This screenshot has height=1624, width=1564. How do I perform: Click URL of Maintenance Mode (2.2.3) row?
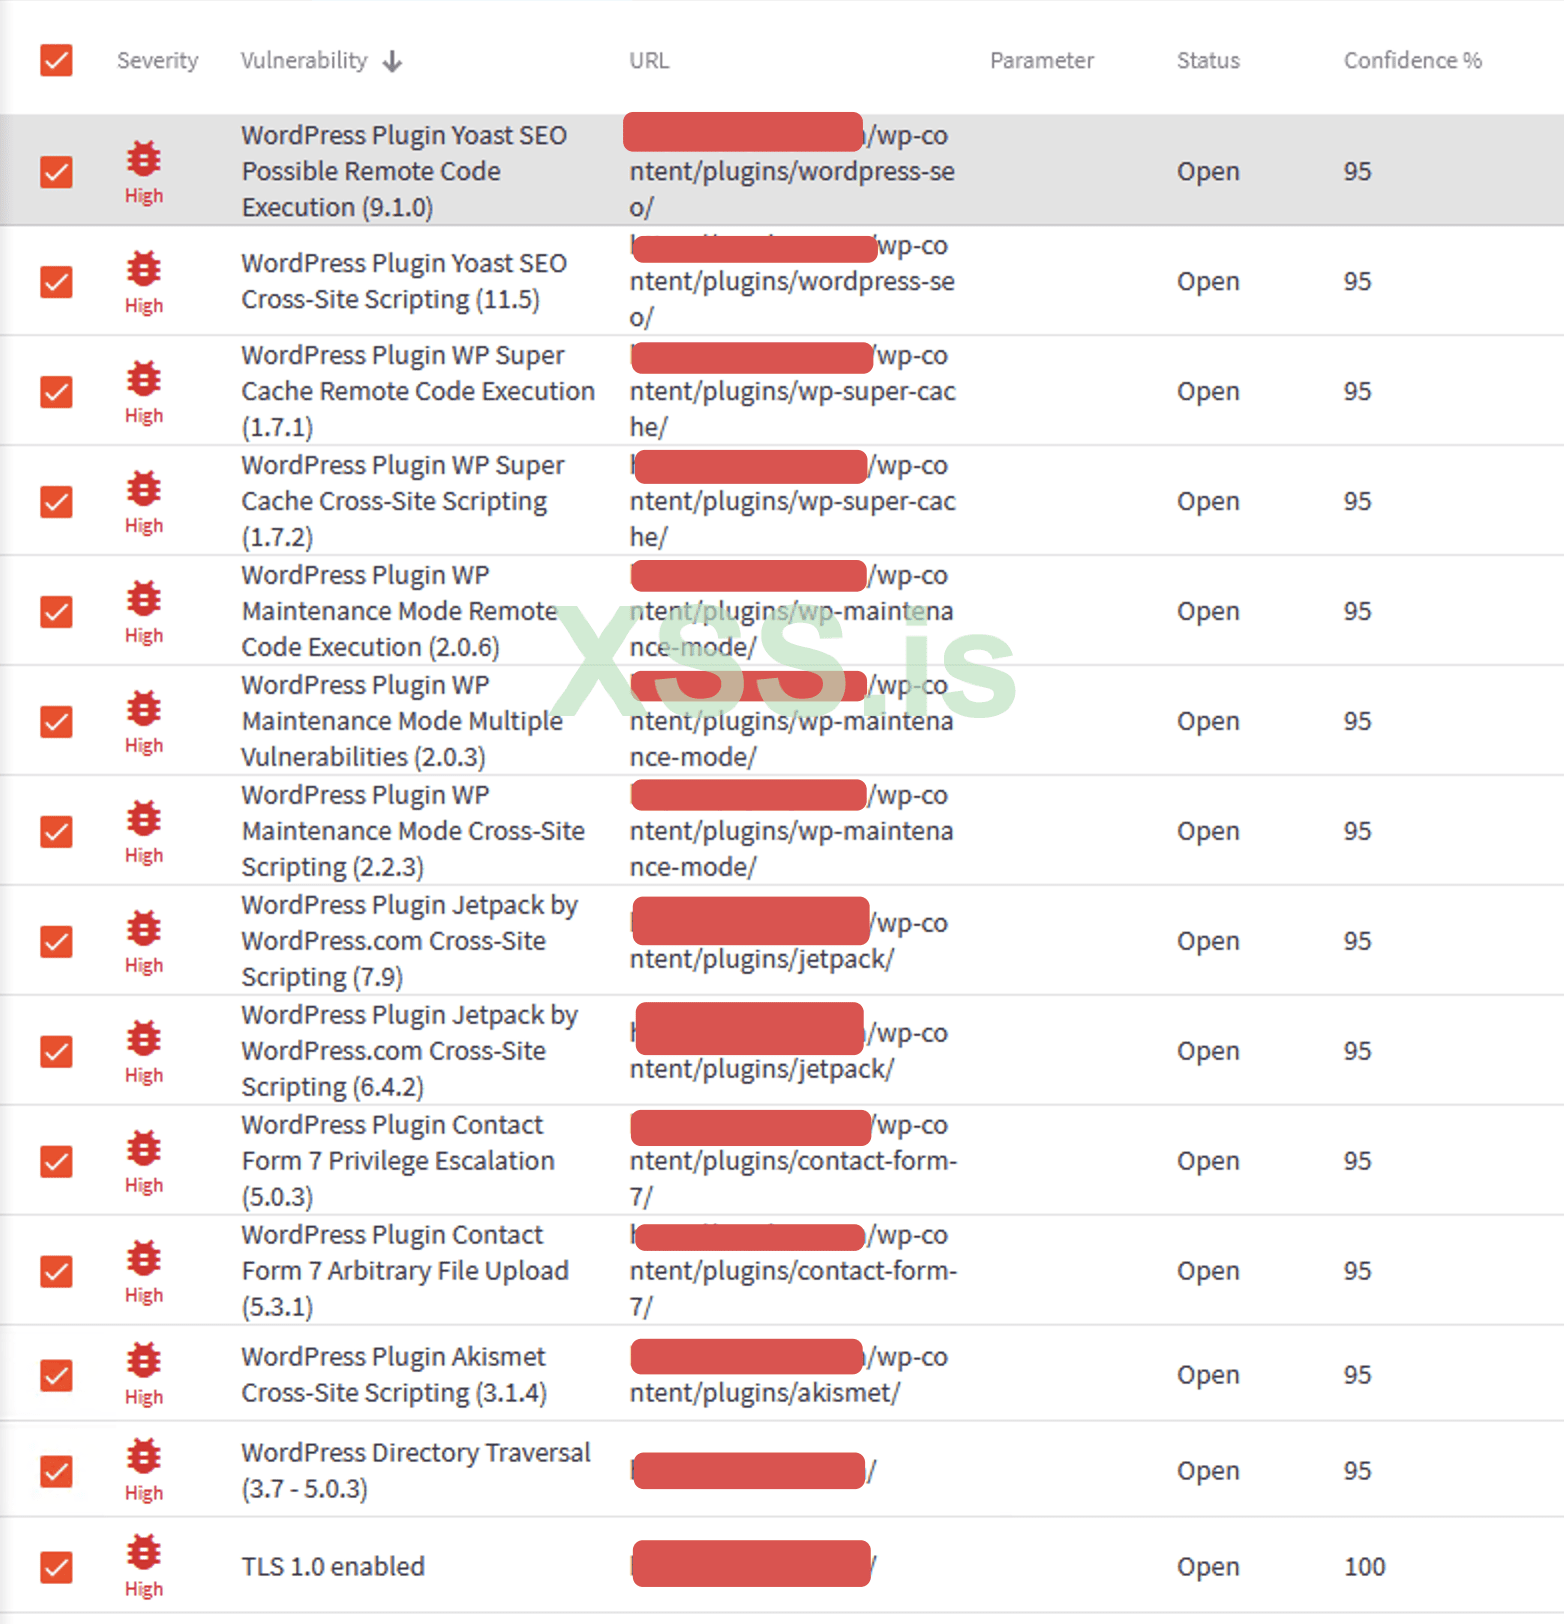(791, 831)
